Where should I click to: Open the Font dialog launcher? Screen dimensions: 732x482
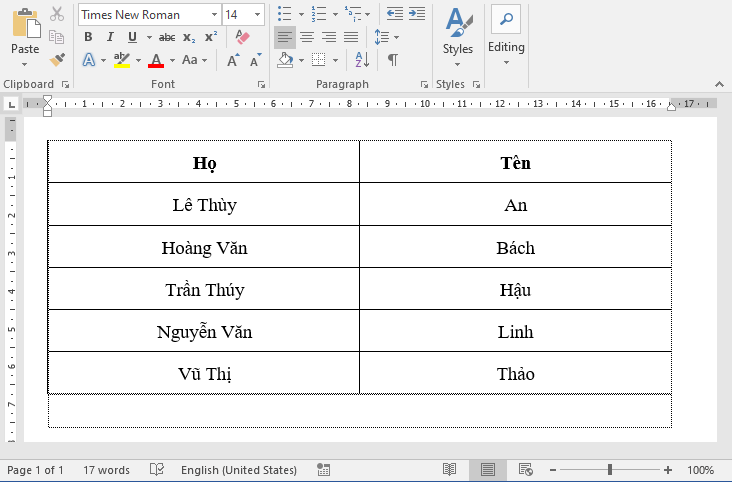point(261,85)
